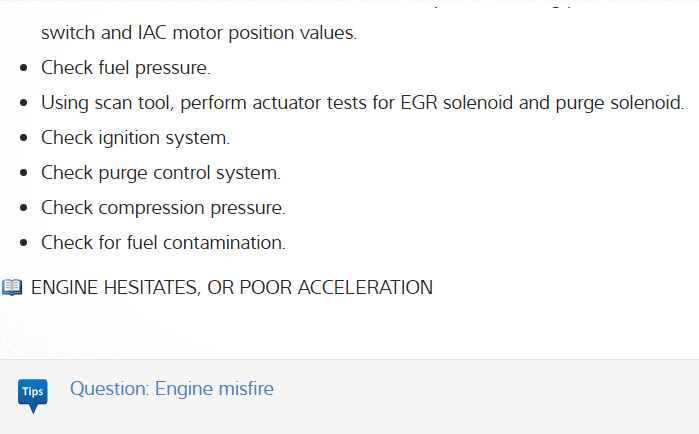Image resolution: width=699 pixels, height=434 pixels.
Task: Click the bullet before 'Check ignition system'
Action: [24, 138]
